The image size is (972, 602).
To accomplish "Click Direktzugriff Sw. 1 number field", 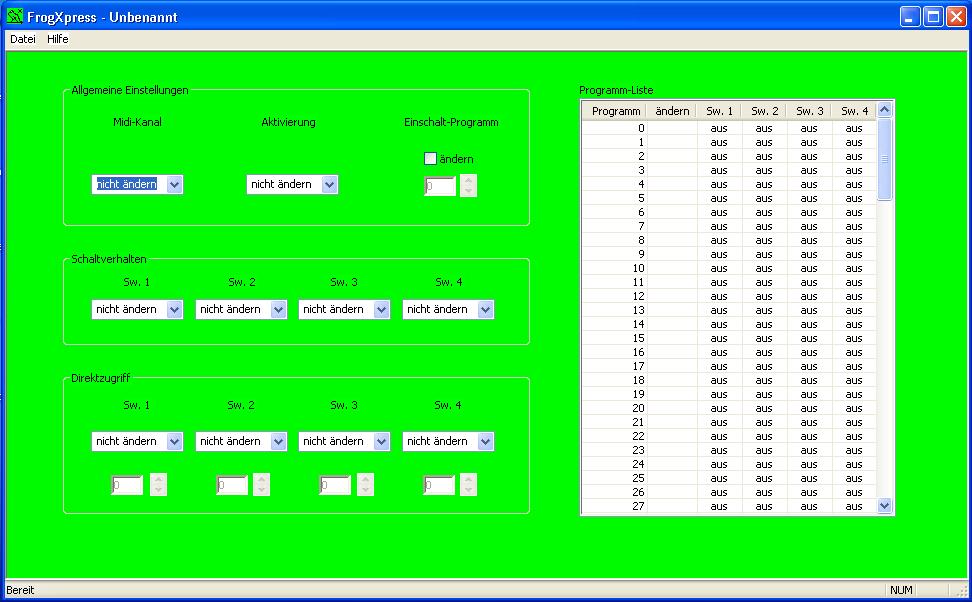I will click(x=127, y=485).
